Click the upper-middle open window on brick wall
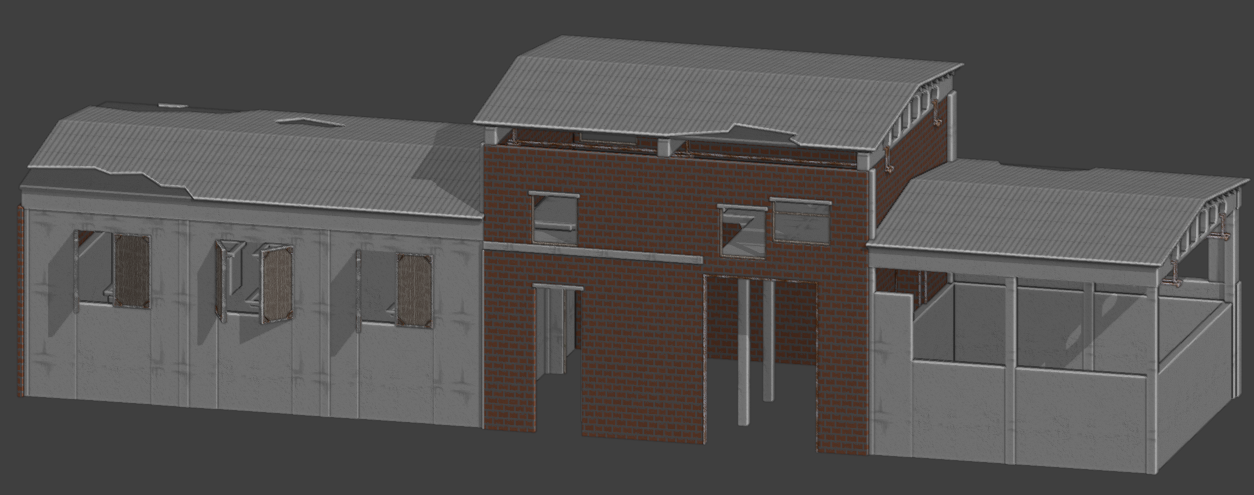The image size is (1254, 495). [x=741, y=231]
